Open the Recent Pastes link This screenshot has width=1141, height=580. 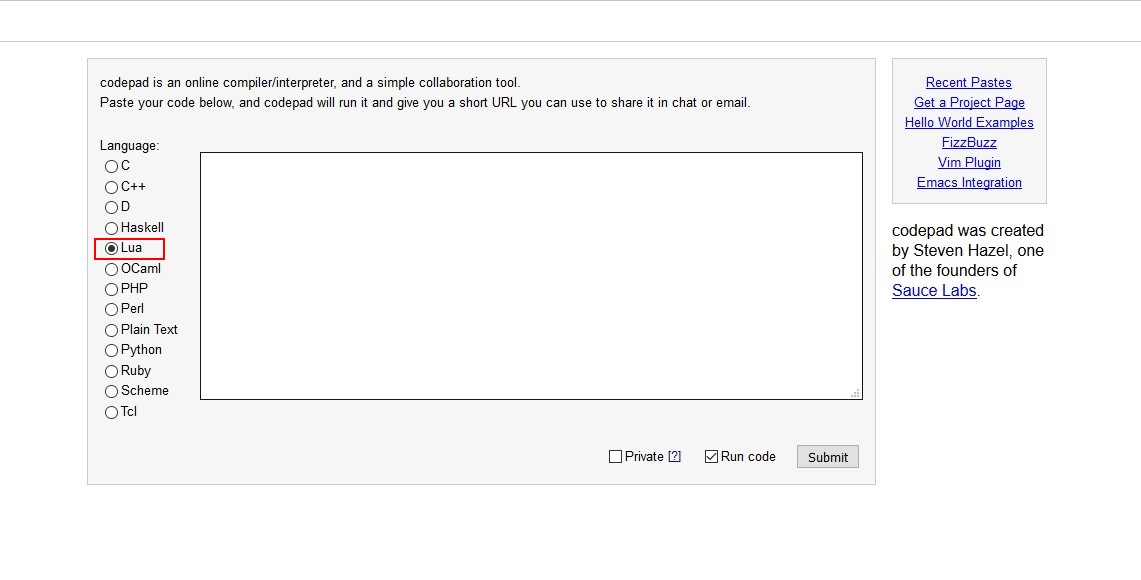pos(968,83)
